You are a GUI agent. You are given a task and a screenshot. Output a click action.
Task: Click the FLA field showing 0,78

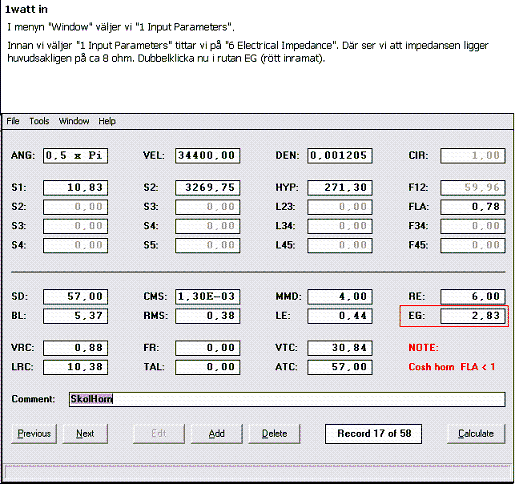coord(473,207)
